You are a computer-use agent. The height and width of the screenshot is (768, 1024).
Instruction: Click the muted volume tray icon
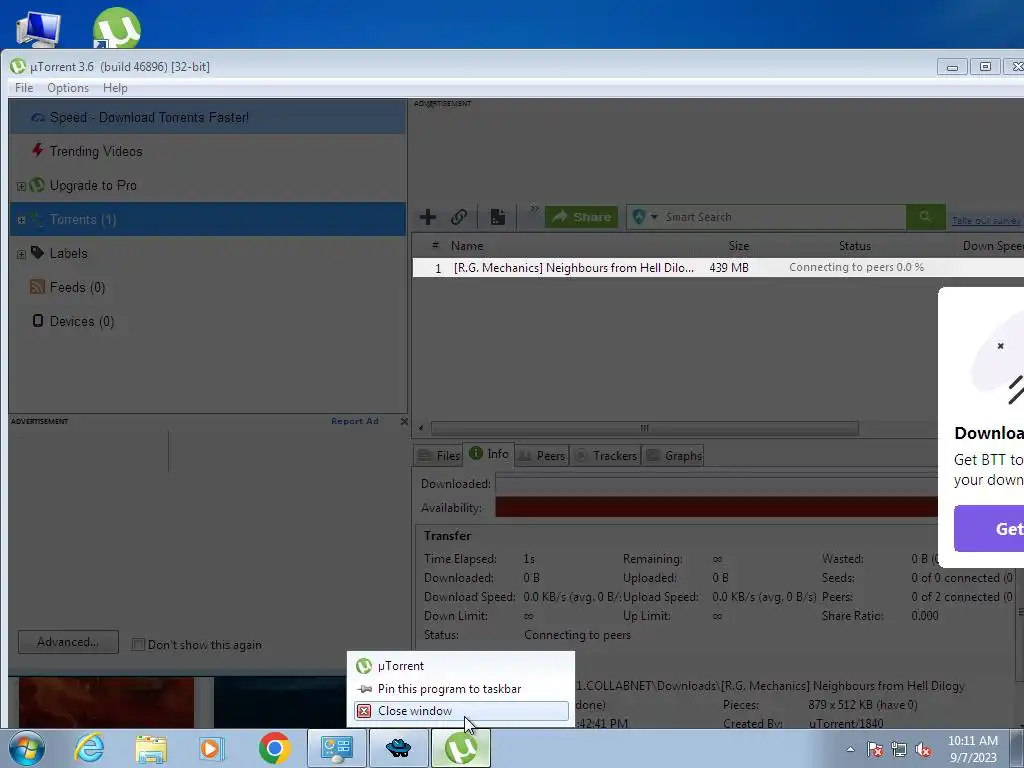point(923,750)
